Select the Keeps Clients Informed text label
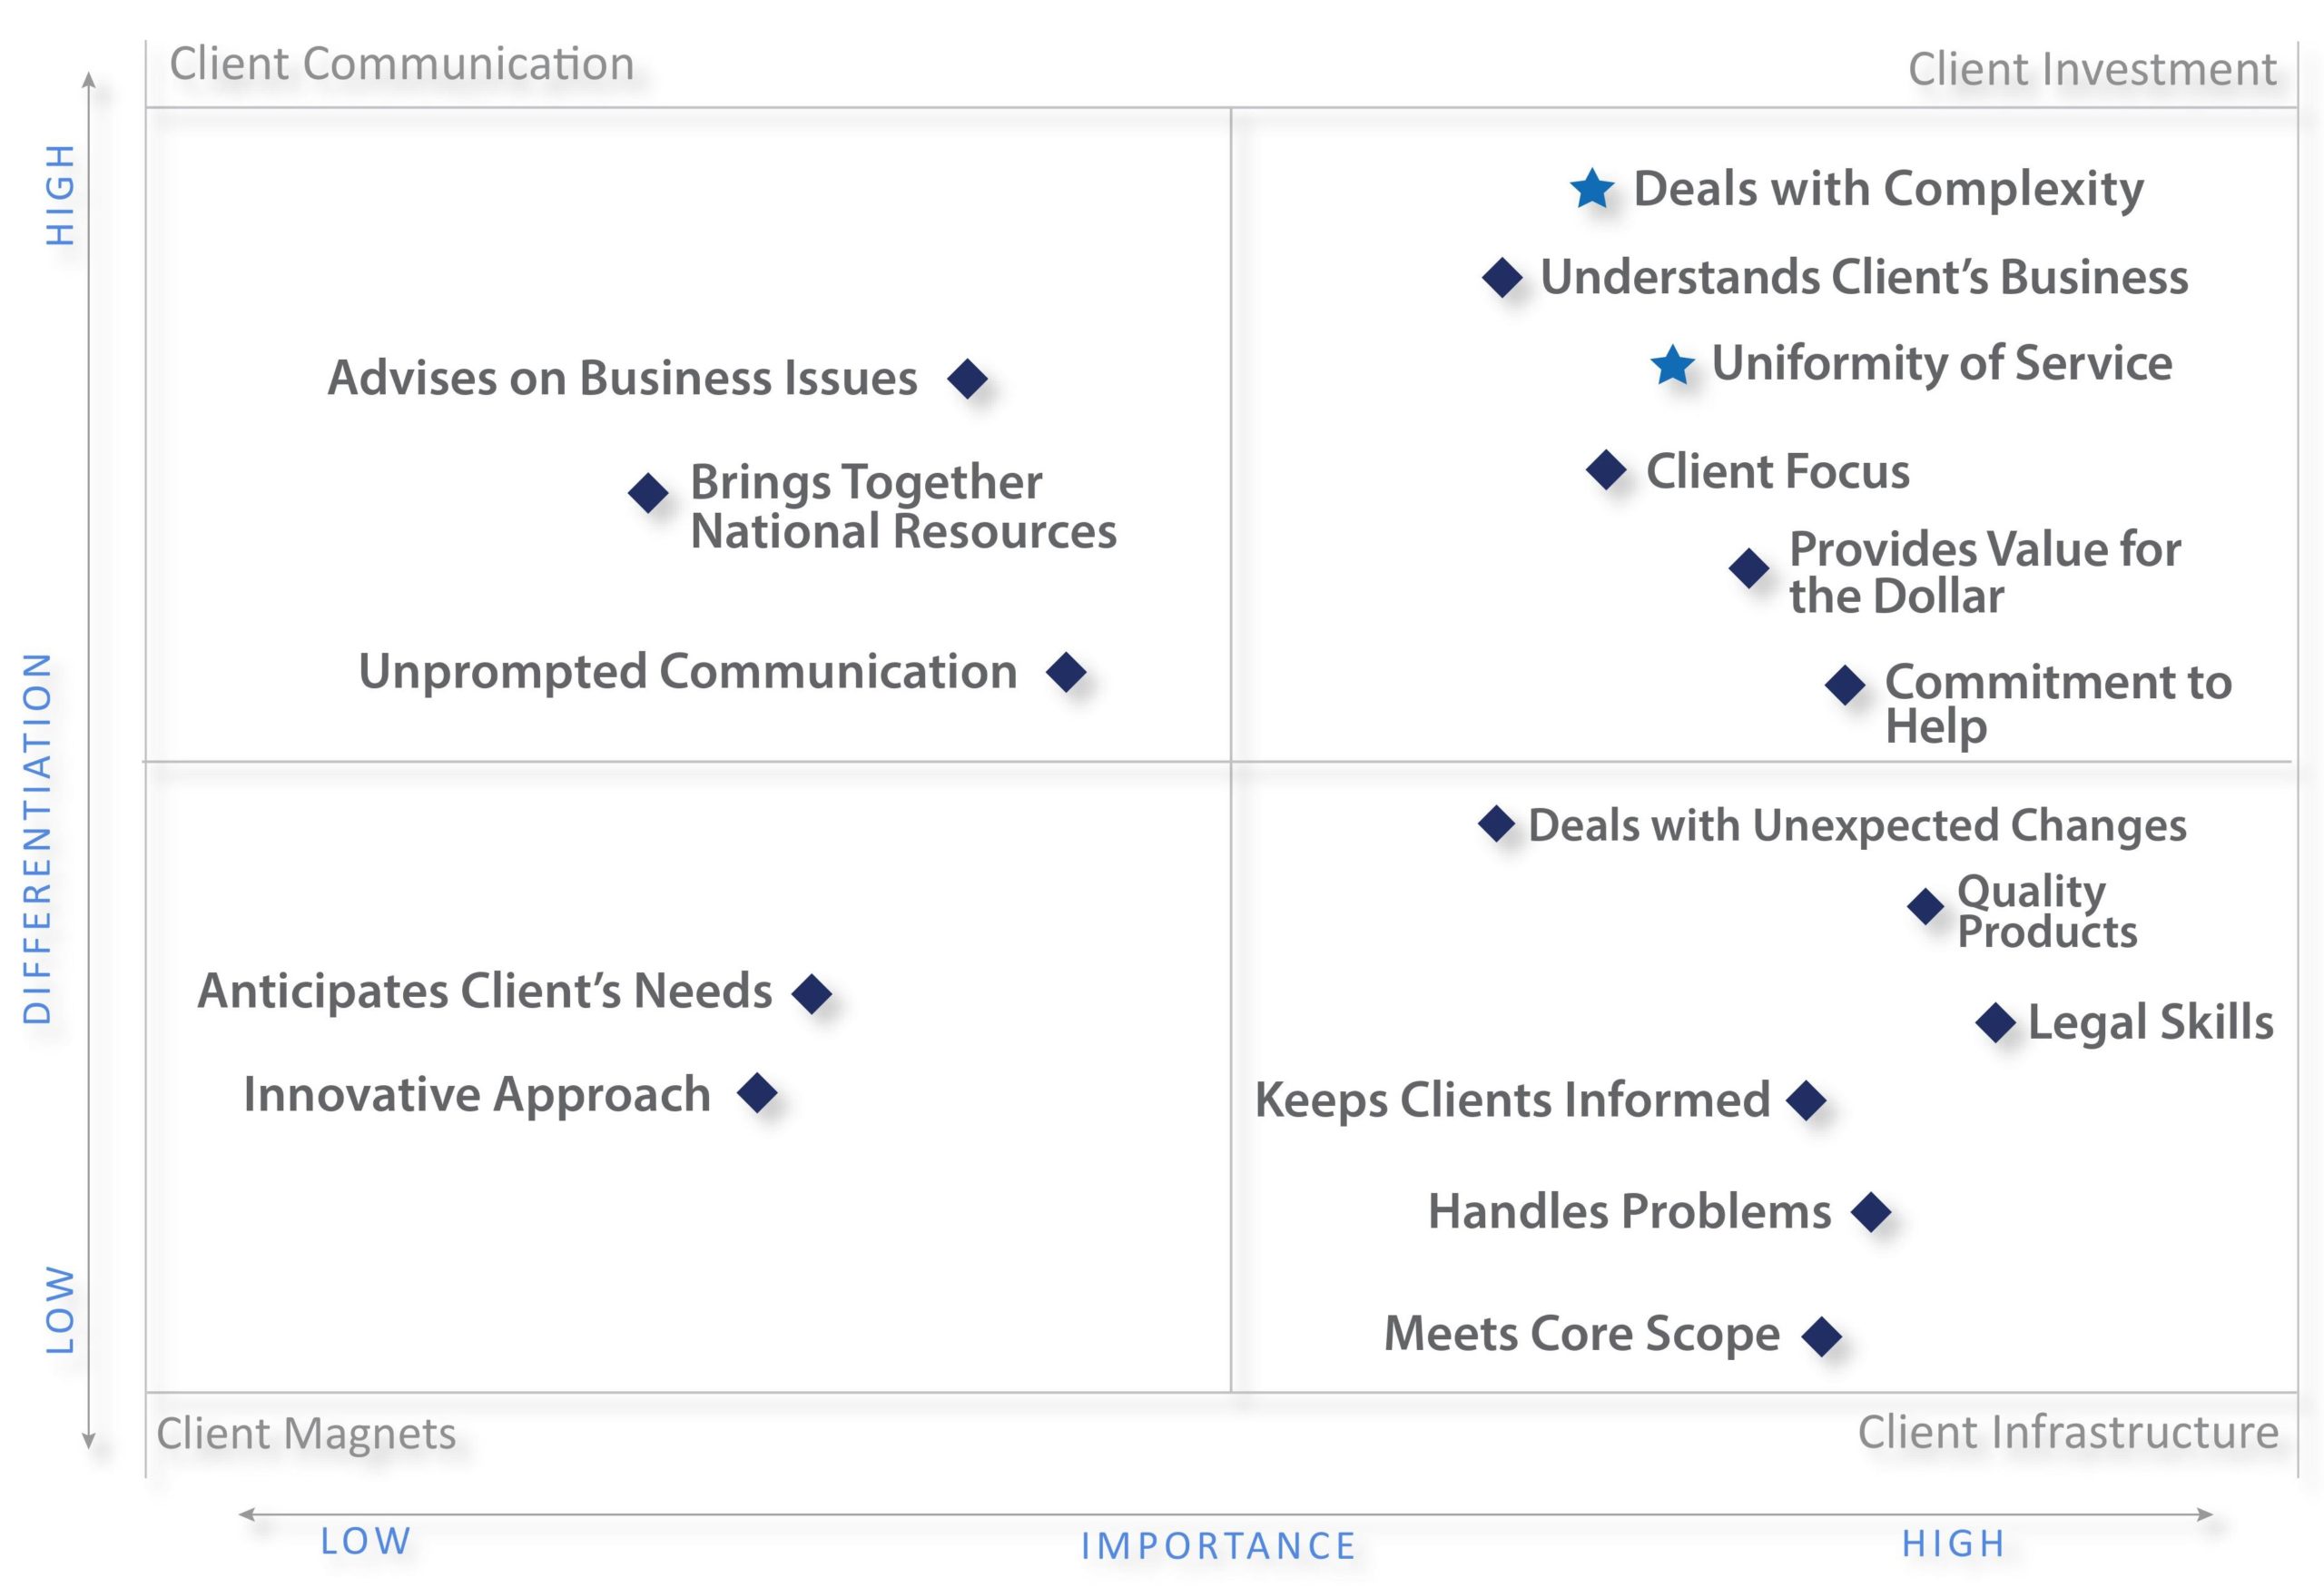Image resolution: width=2324 pixels, height=1588 pixels. [1512, 1100]
